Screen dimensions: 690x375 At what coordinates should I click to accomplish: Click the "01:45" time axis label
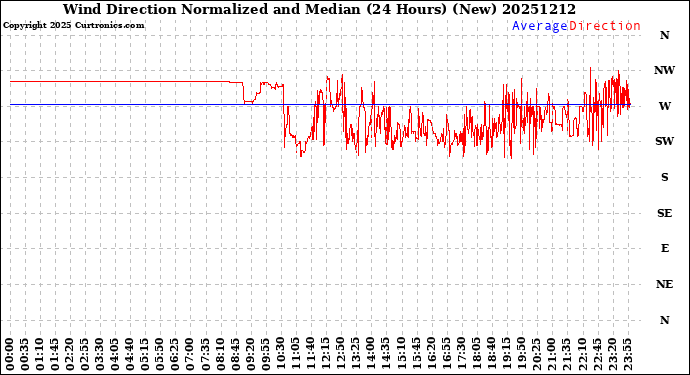tap(55, 354)
